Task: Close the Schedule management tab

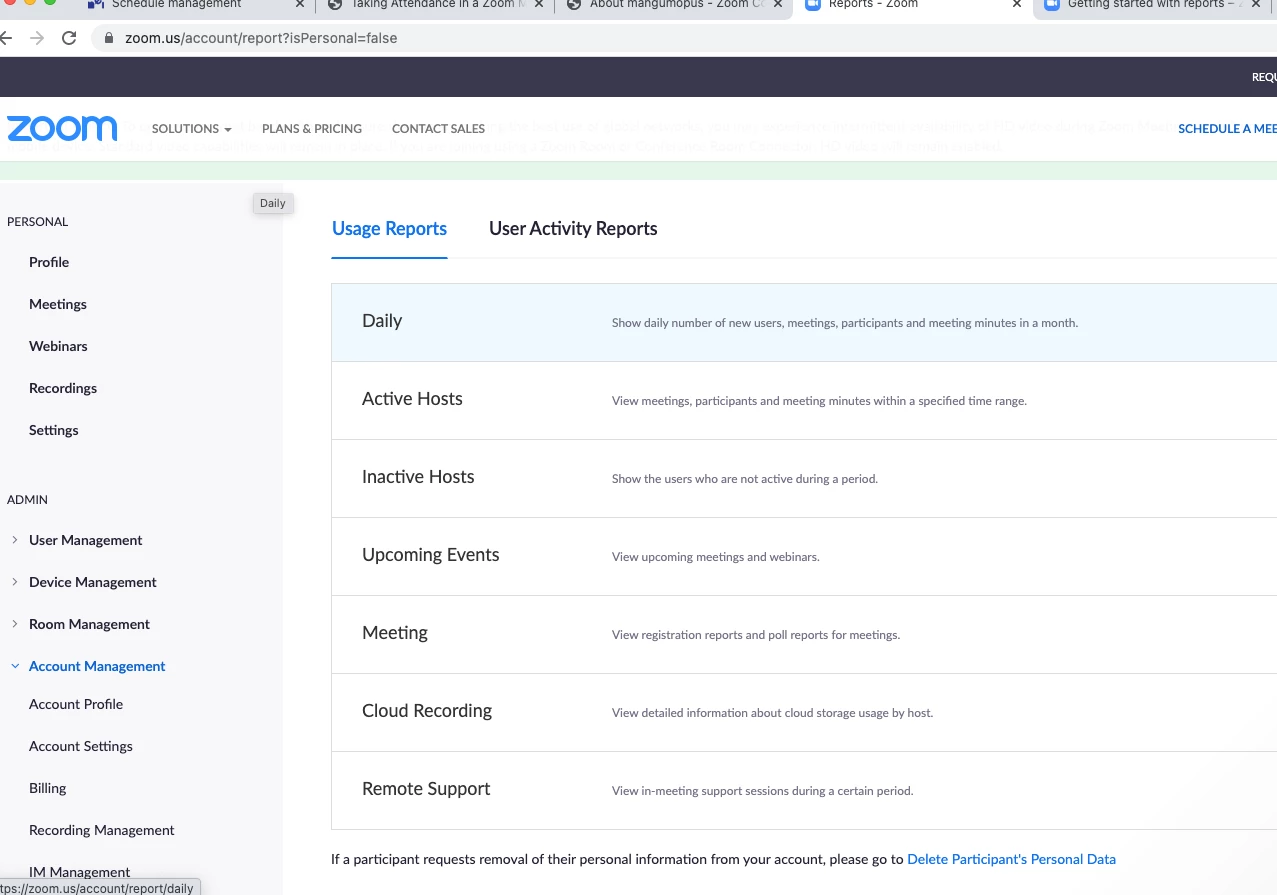Action: point(300,4)
